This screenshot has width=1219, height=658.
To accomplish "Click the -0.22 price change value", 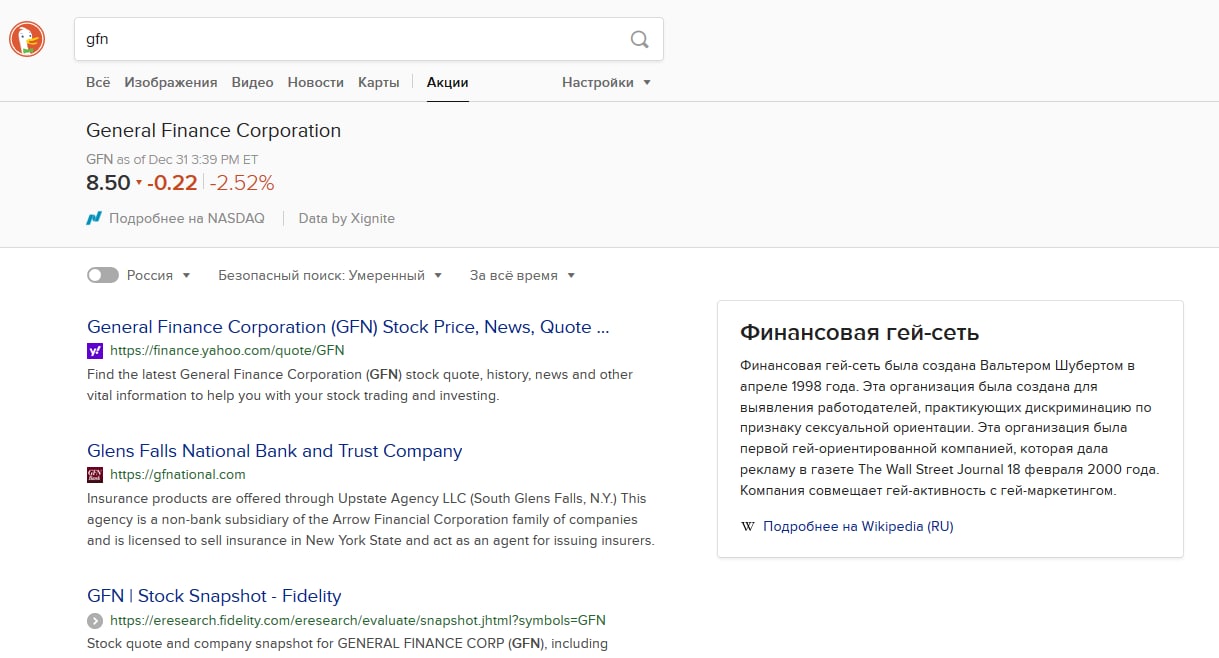I will [x=172, y=183].
